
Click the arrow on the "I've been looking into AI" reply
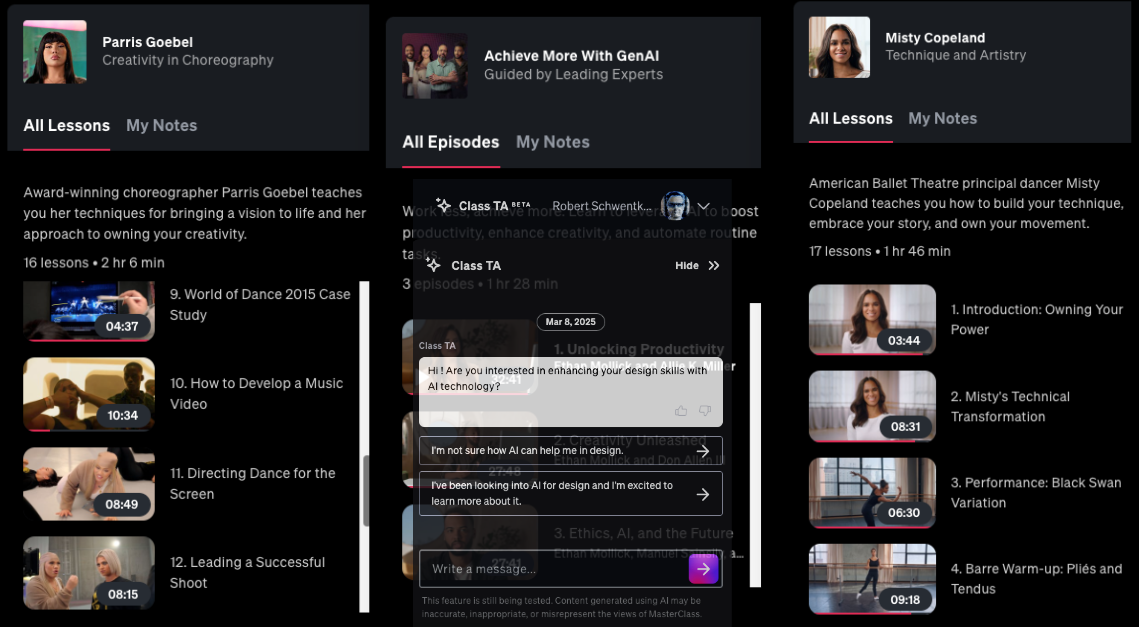click(702, 494)
